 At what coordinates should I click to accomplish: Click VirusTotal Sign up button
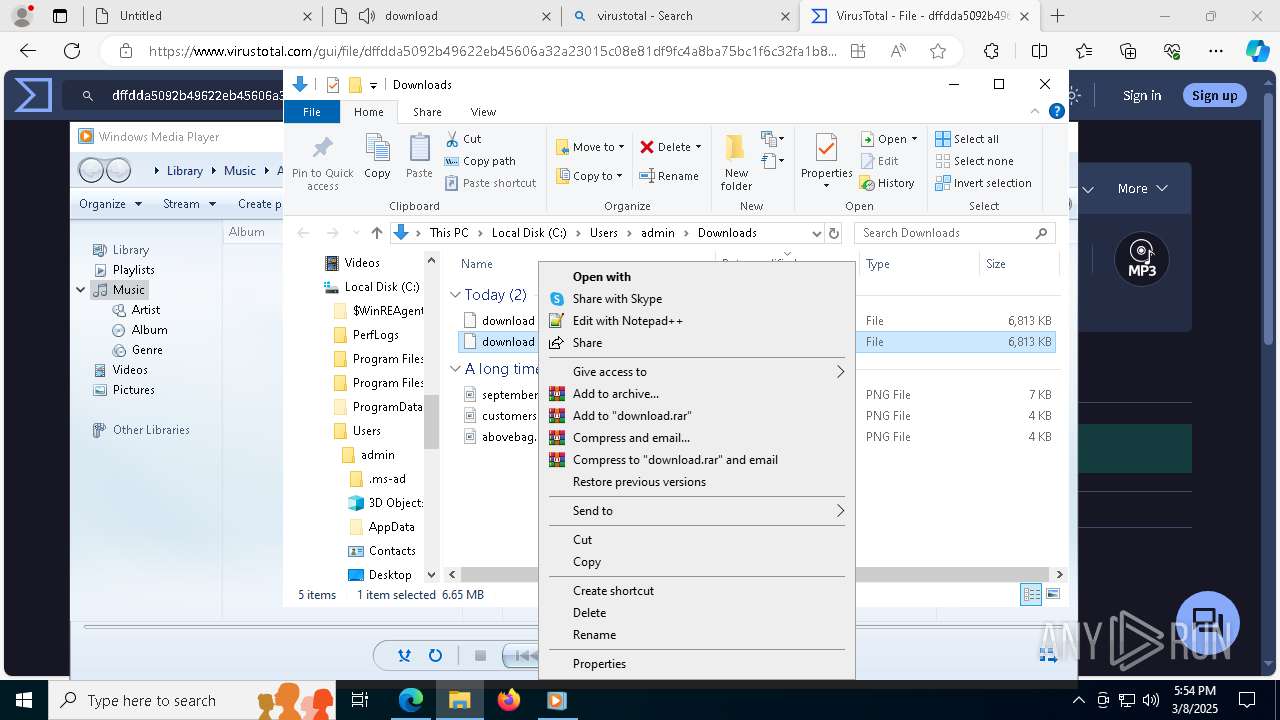(x=1214, y=95)
